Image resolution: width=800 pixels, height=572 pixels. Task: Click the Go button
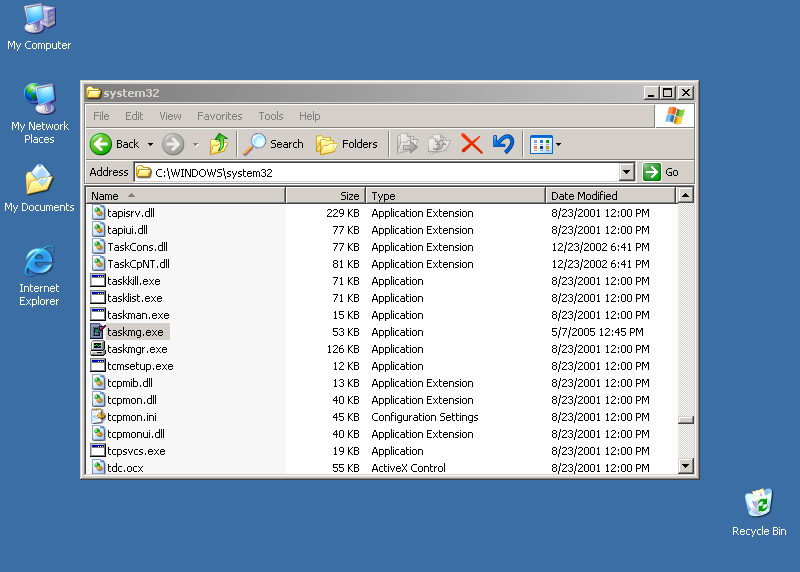(x=661, y=172)
